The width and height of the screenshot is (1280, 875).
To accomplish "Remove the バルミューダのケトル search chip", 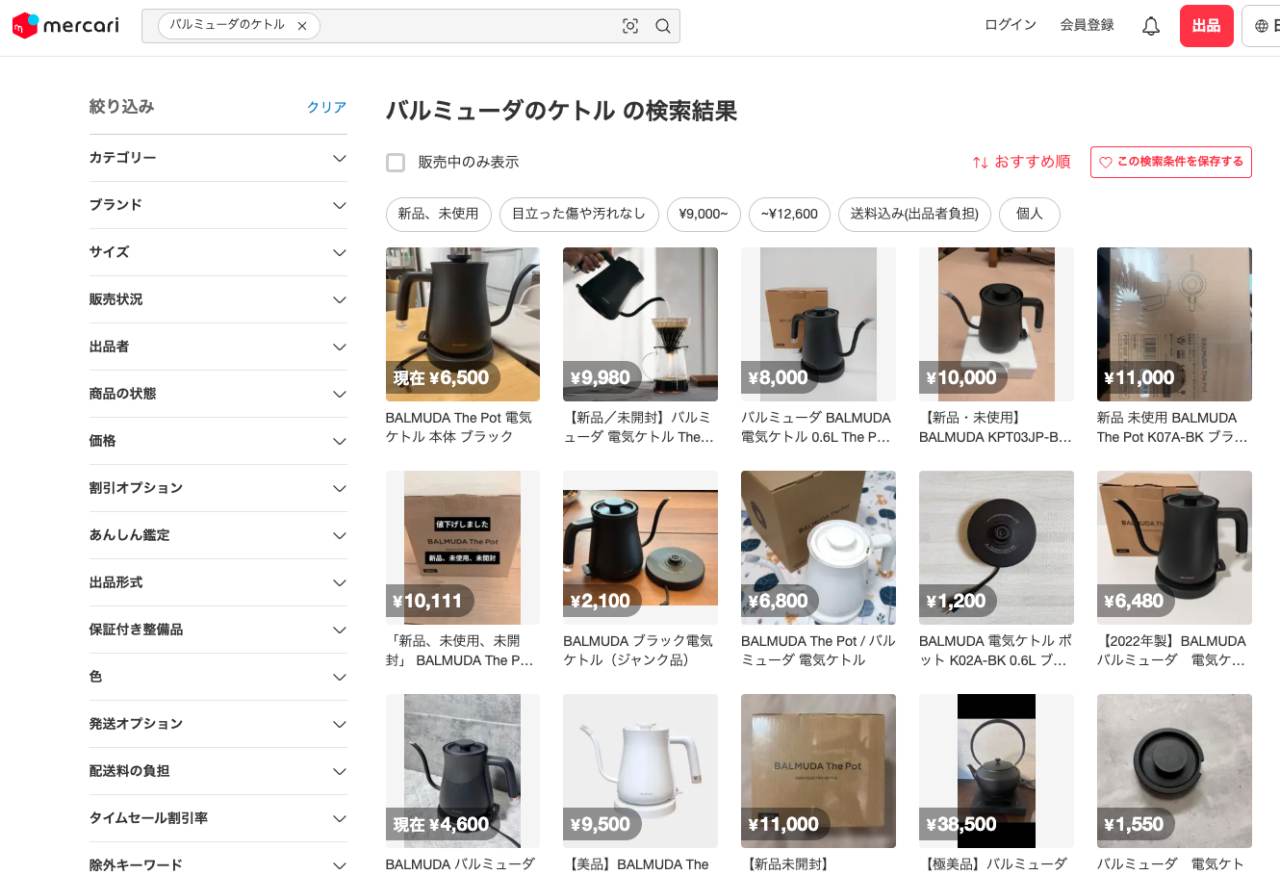I will tap(302, 26).
